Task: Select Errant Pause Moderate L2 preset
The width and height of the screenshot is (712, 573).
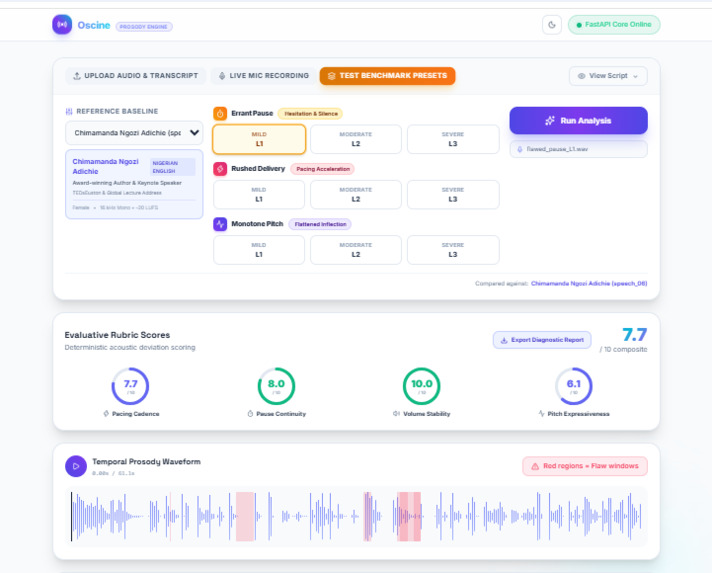Action: [x=356, y=139]
